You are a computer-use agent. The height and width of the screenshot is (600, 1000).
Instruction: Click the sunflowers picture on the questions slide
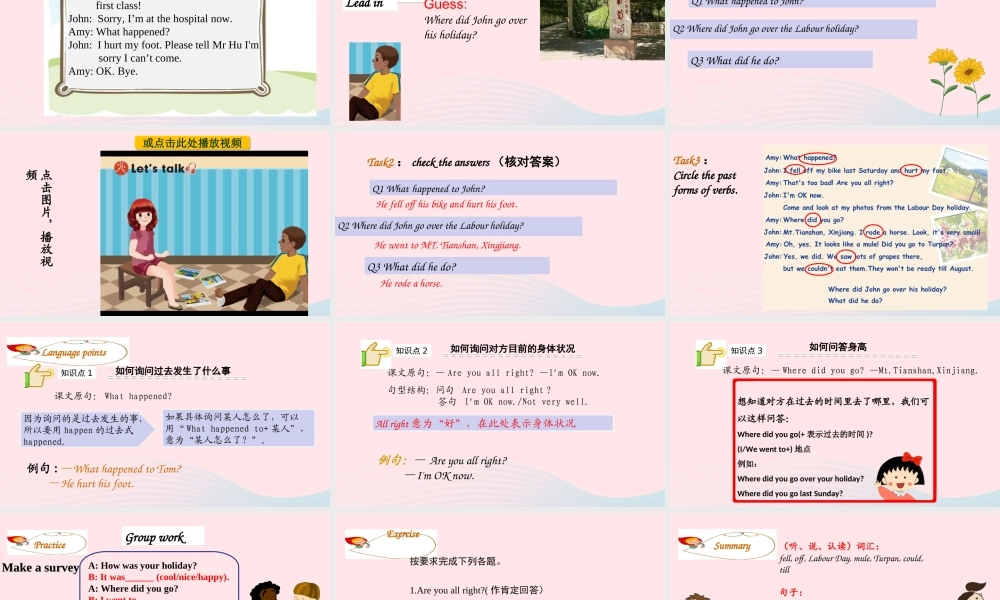[959, 81]
